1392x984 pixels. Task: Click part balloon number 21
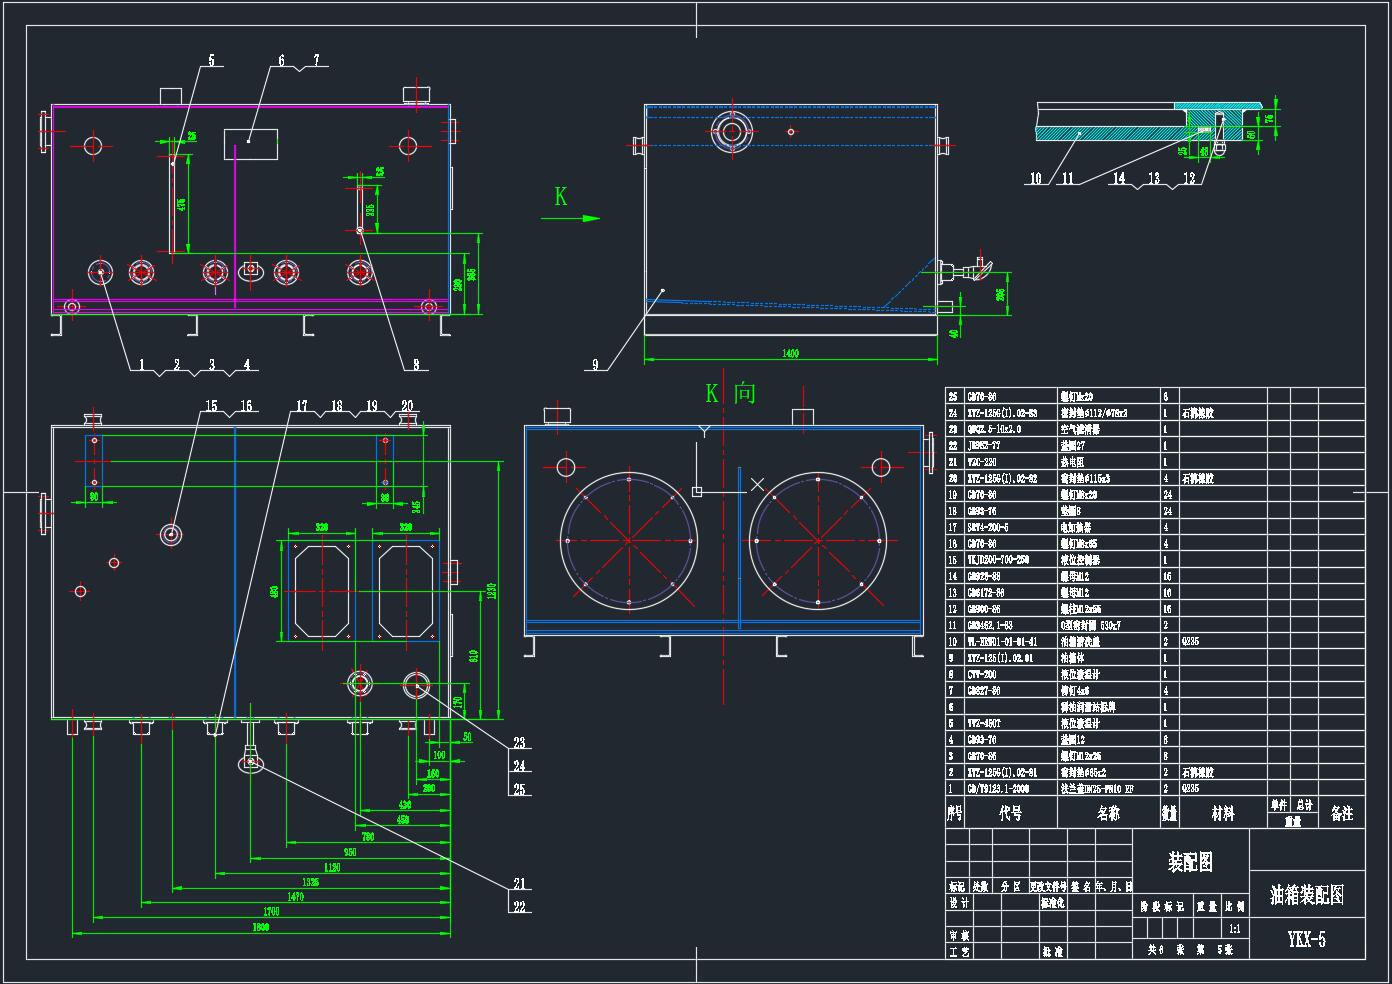[x=519, y=884]
